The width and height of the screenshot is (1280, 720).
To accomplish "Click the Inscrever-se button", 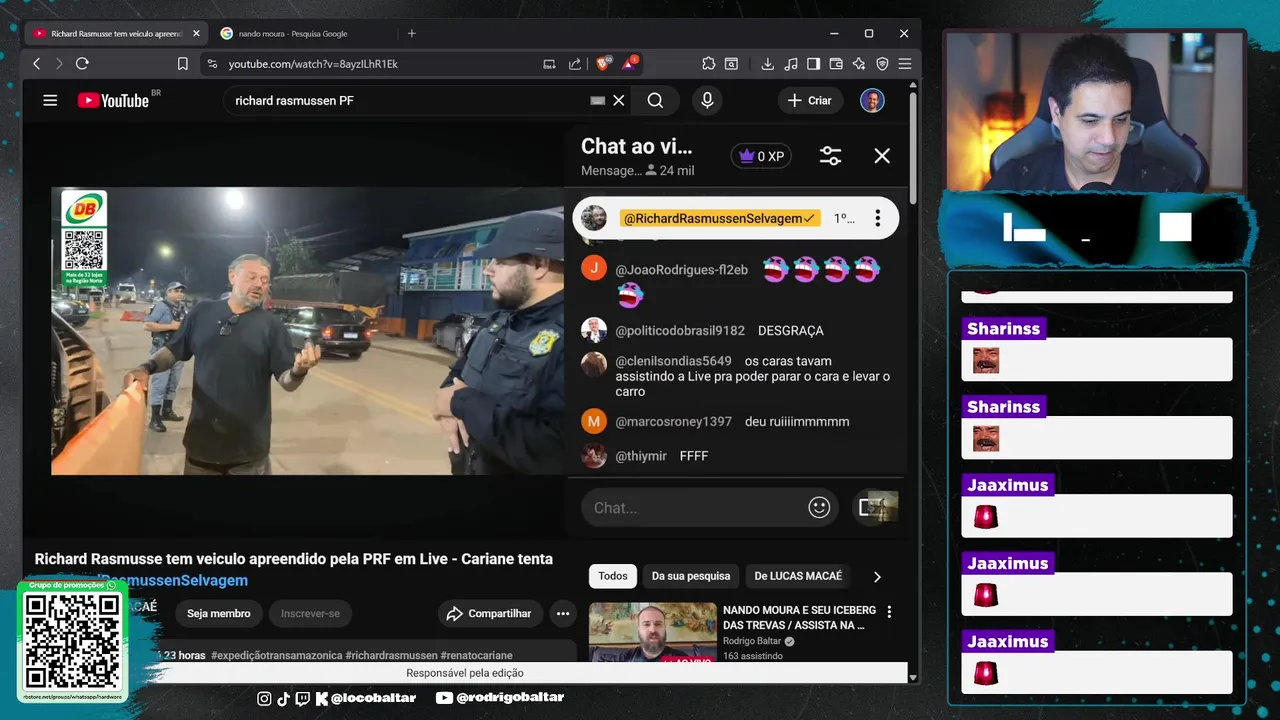I will coord(310,613).
